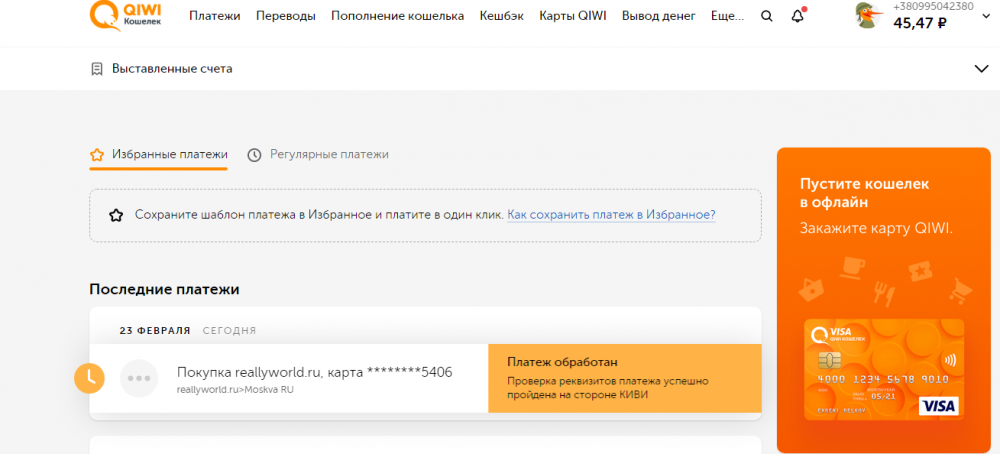Click the reallyworld.ru>Moskva RU subtitle
This screenshot has width=1000, height=454.
coord(235,390)
